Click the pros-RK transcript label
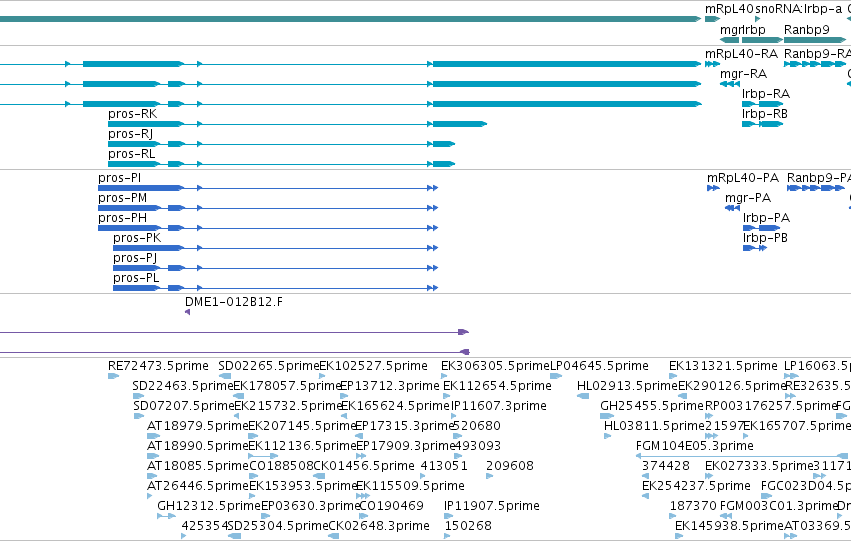Viewport: 851px width, 541px height. coord(132,114)
